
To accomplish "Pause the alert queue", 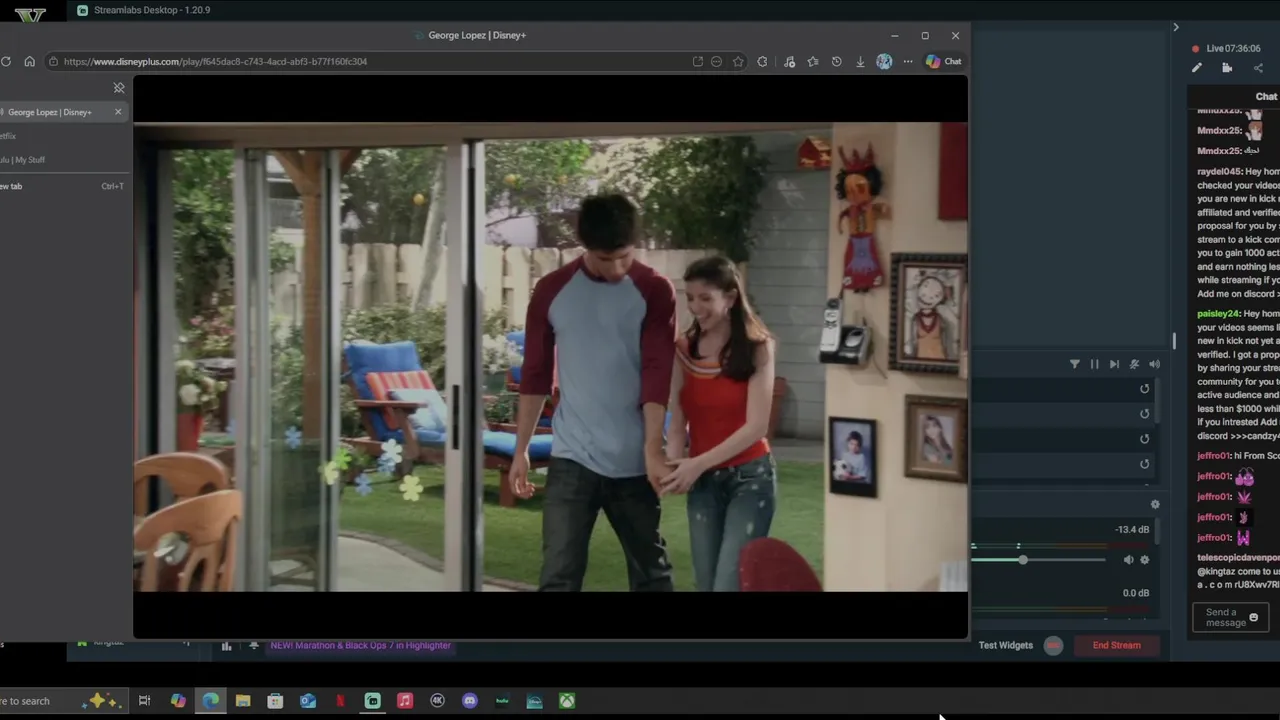I will [x=1094, y=364].
